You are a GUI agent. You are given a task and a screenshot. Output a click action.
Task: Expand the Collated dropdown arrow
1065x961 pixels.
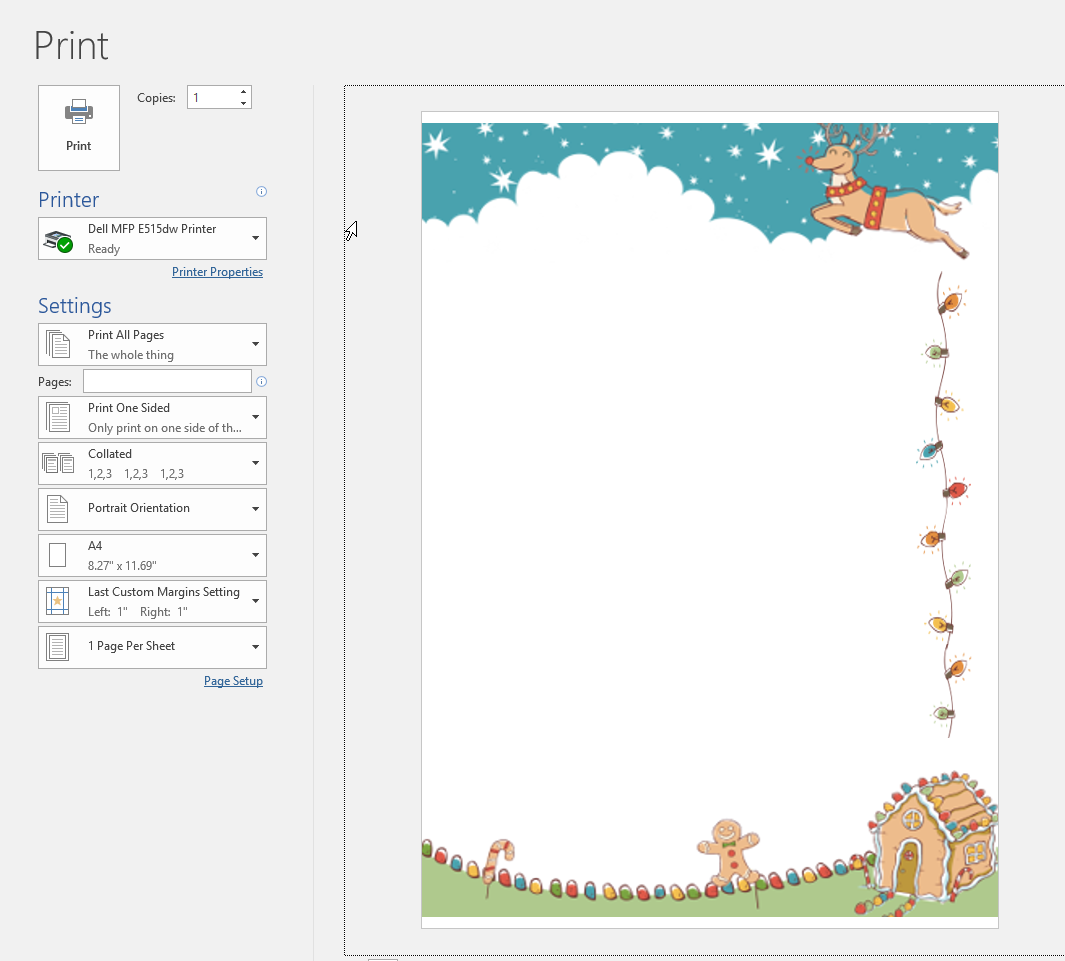coord(256,463)
